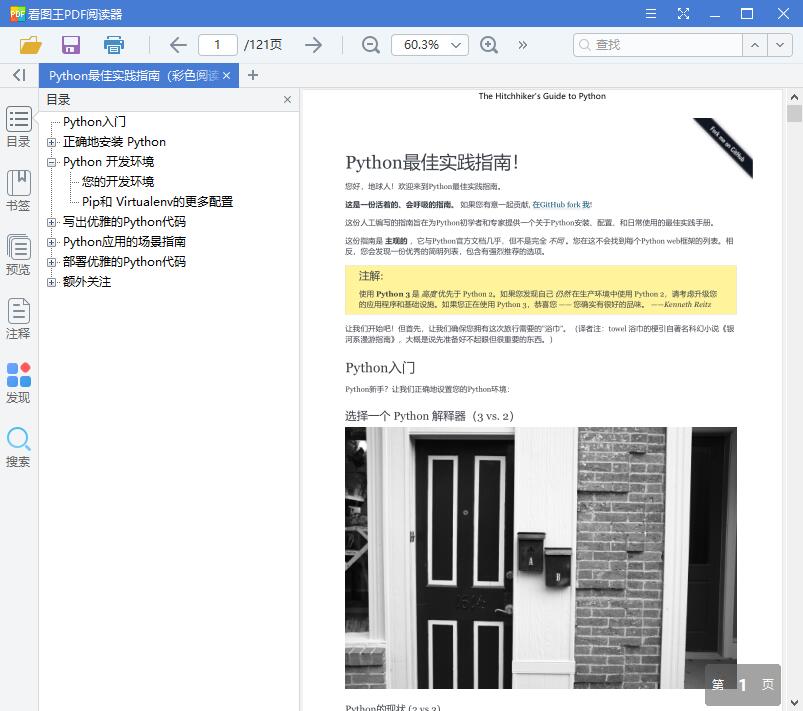Expand the 正确地安装 Python tree node
Image resolution: width=803 pixels, height=711 pixels.
pos(50,141)
